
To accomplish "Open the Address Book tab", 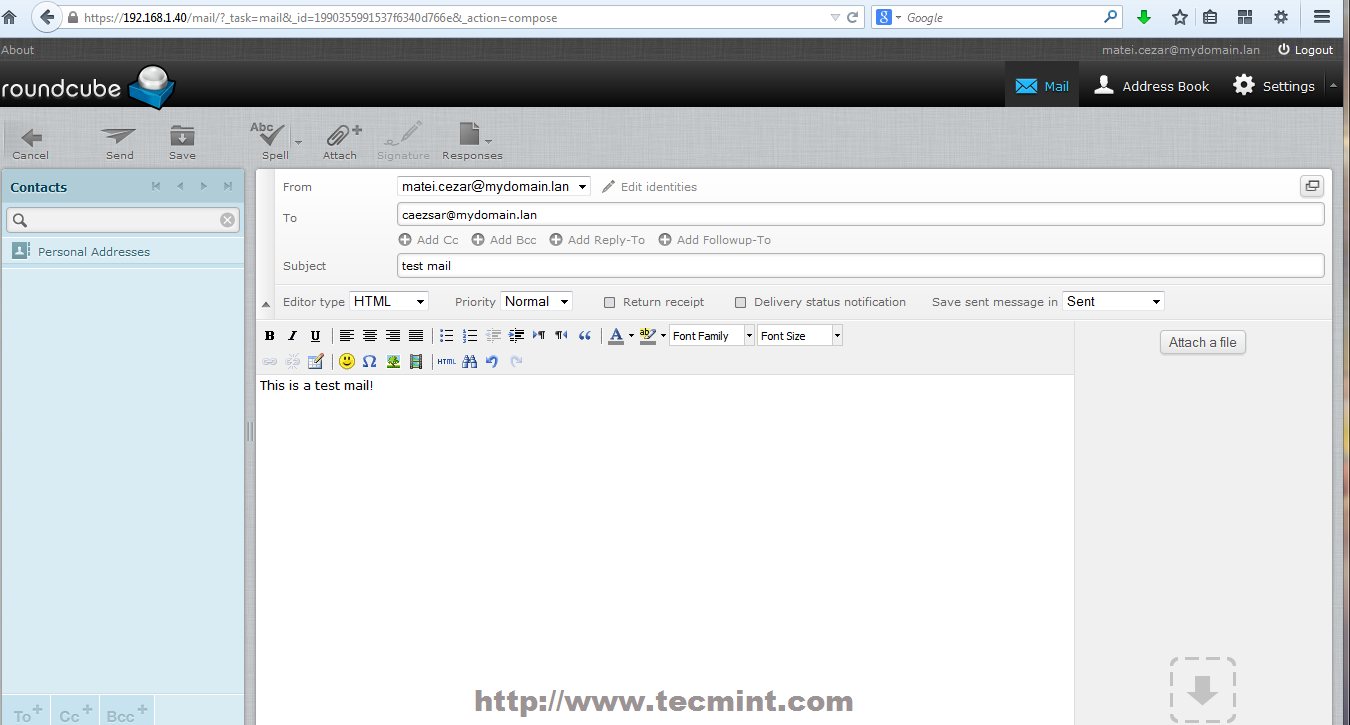I will (1151, 86).
